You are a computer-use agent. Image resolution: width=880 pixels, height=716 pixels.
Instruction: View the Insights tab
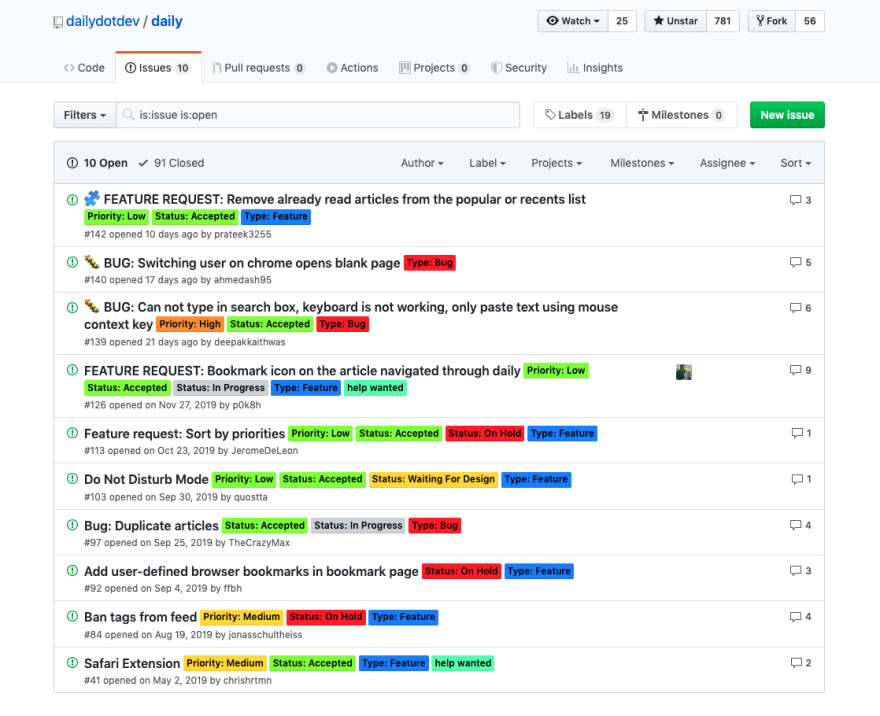coord(595,68)
